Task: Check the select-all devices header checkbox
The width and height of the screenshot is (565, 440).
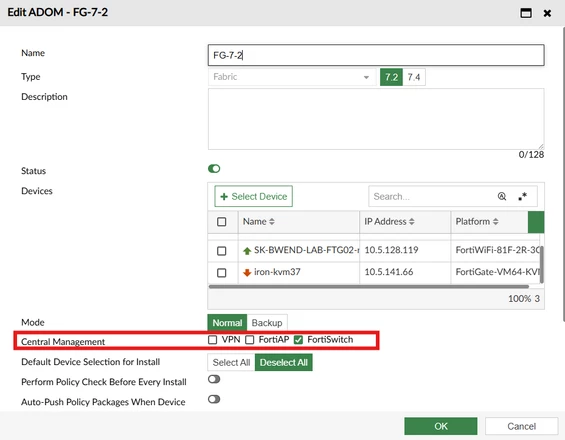Action: 222,222
